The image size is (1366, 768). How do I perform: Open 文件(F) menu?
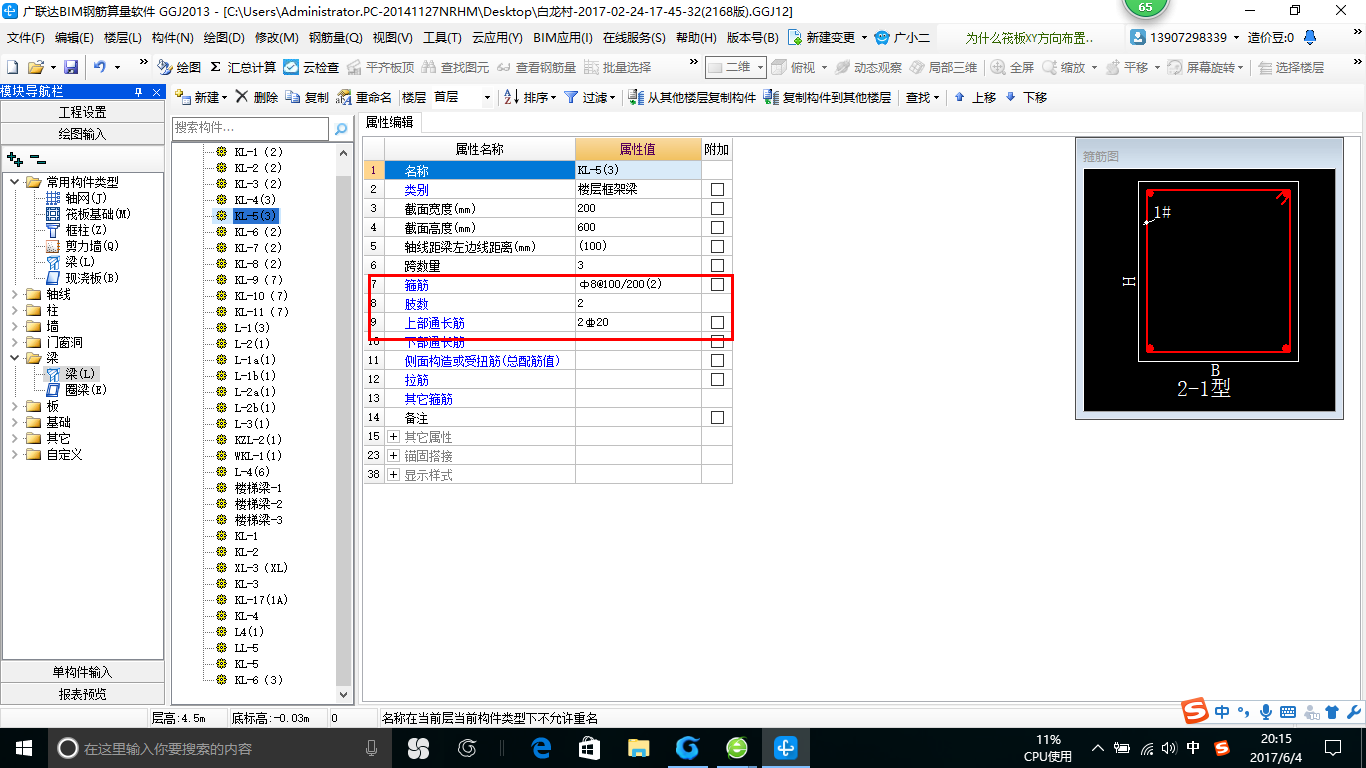pyautogui.click(x=26, y=38)
